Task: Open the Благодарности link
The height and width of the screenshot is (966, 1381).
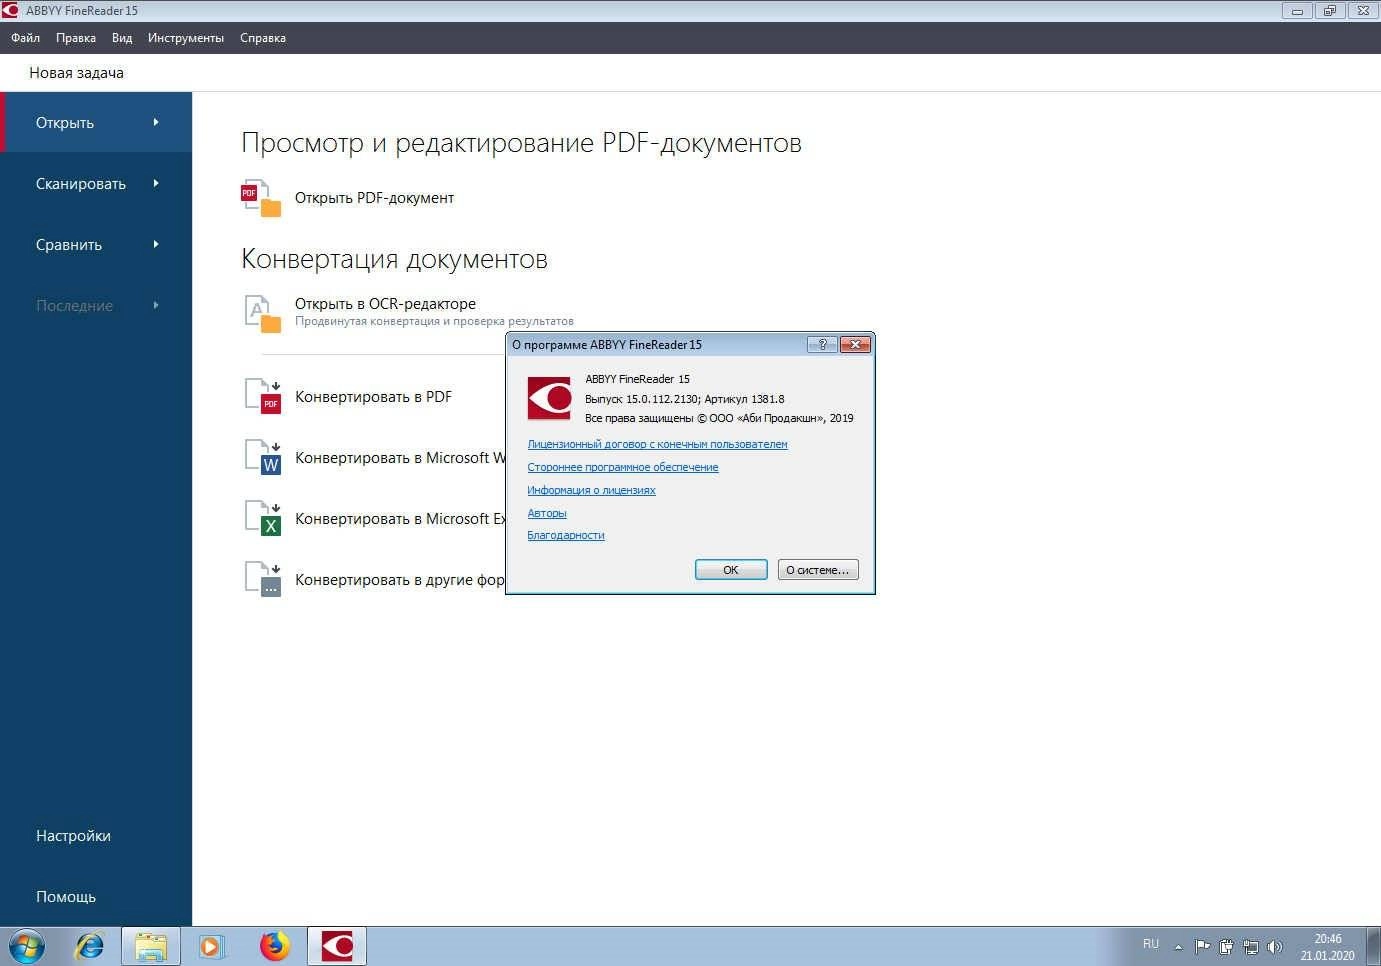Action: [x=566, y=535]
